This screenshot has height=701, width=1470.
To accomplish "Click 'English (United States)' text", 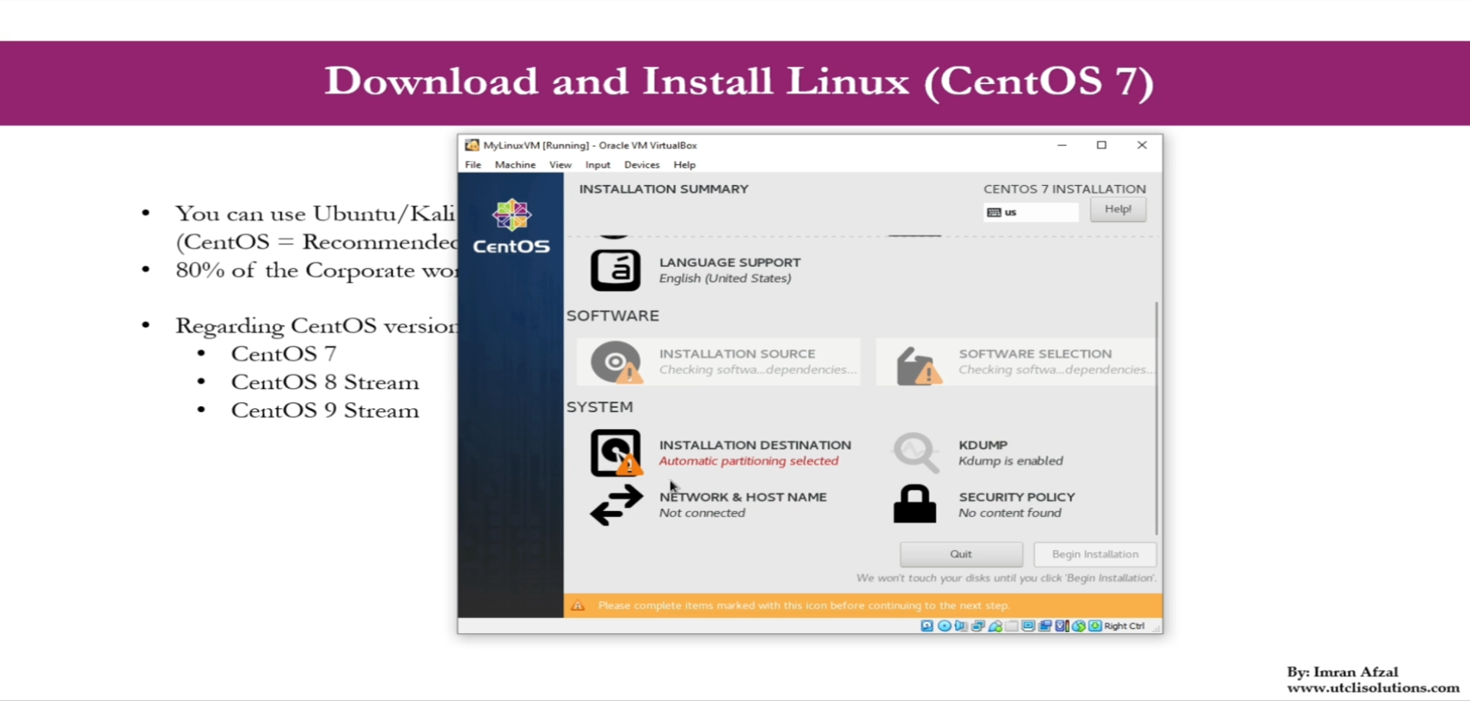I will click(725, 278).
